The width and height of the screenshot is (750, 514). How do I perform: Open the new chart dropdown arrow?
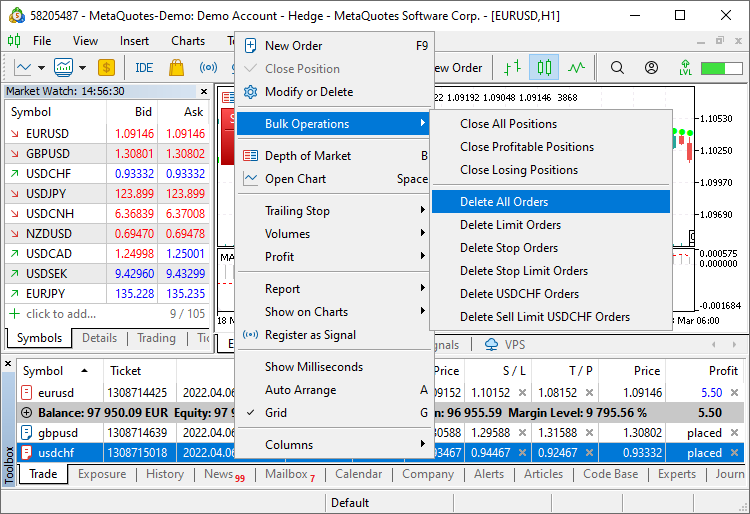[42, 68]
